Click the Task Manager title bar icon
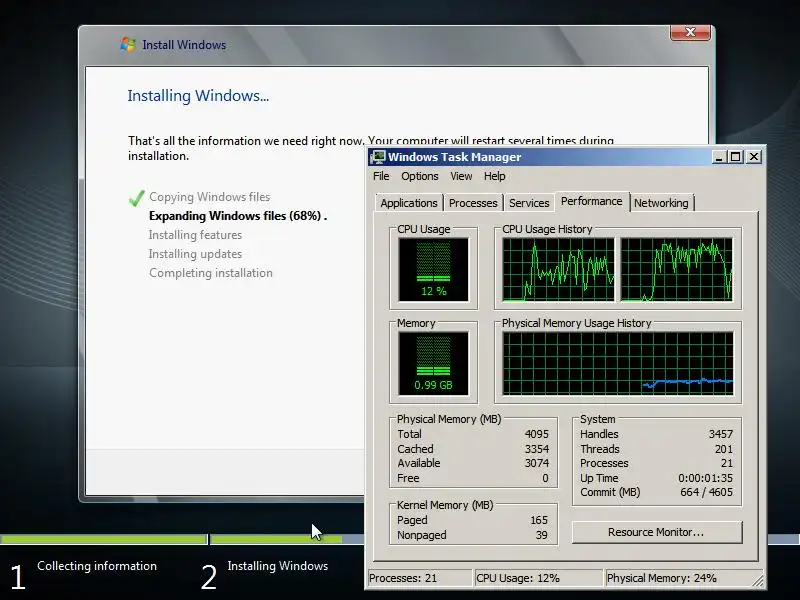The width and height of the screenshot is (800, 600). click(378, 157)
